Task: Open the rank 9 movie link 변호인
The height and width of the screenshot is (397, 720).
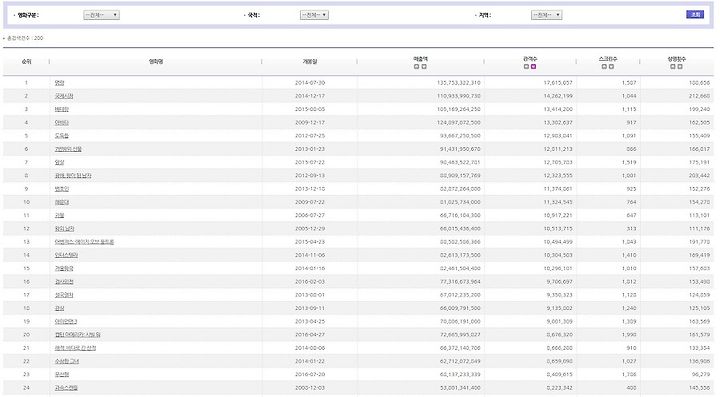Action: (62, 189)
